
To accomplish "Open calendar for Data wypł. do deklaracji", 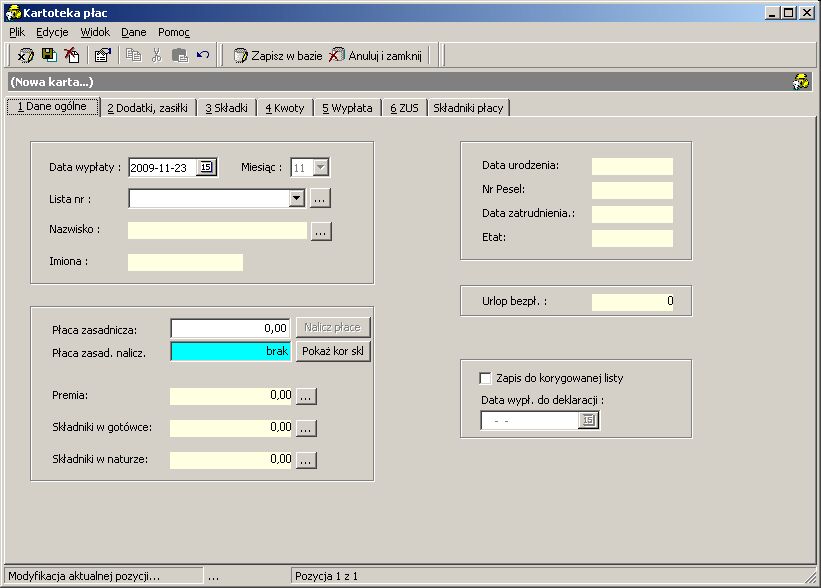I will 589,420.
